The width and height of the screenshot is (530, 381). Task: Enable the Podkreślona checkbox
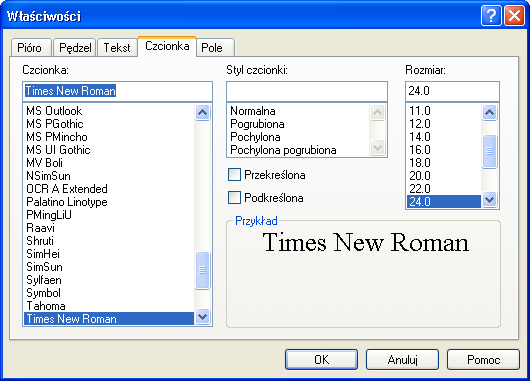click(x=234, y=198)
